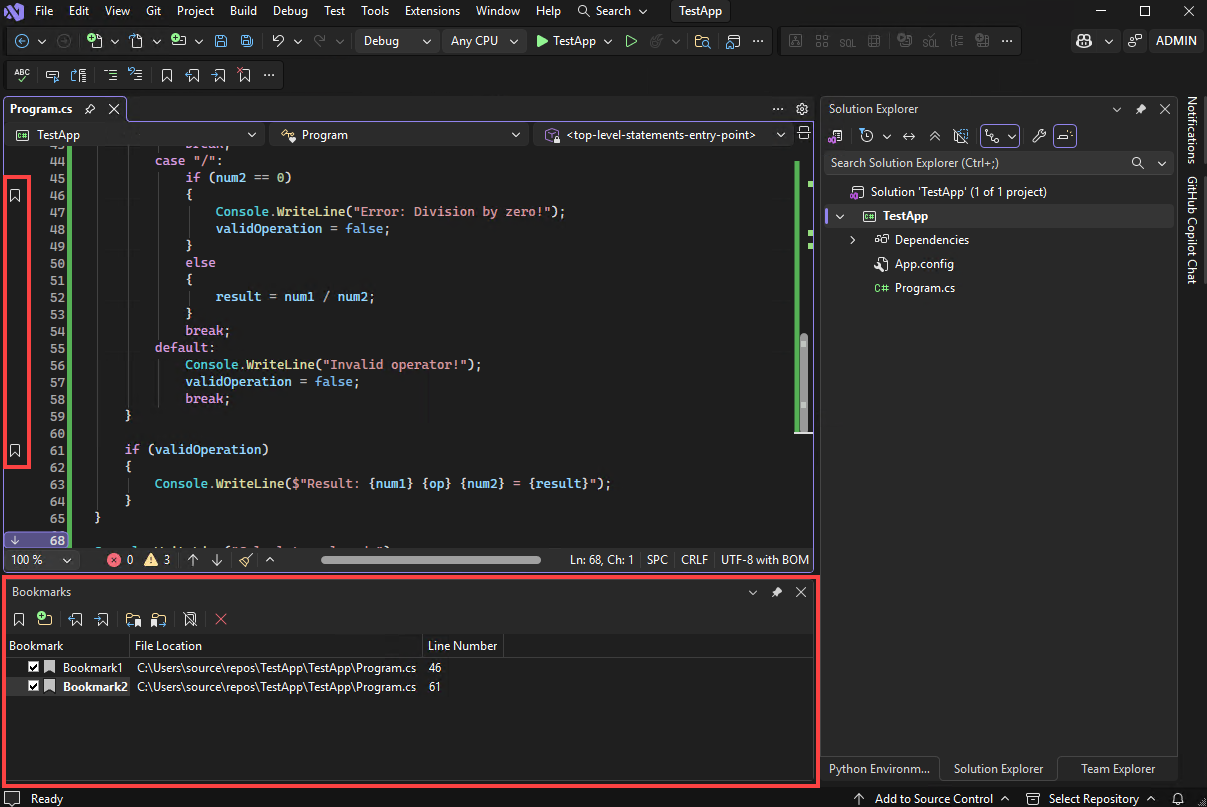This screenshot has width=1207, height=807.
Task: Open the Debug configuration dropdown
Action: tap(397, 41)
